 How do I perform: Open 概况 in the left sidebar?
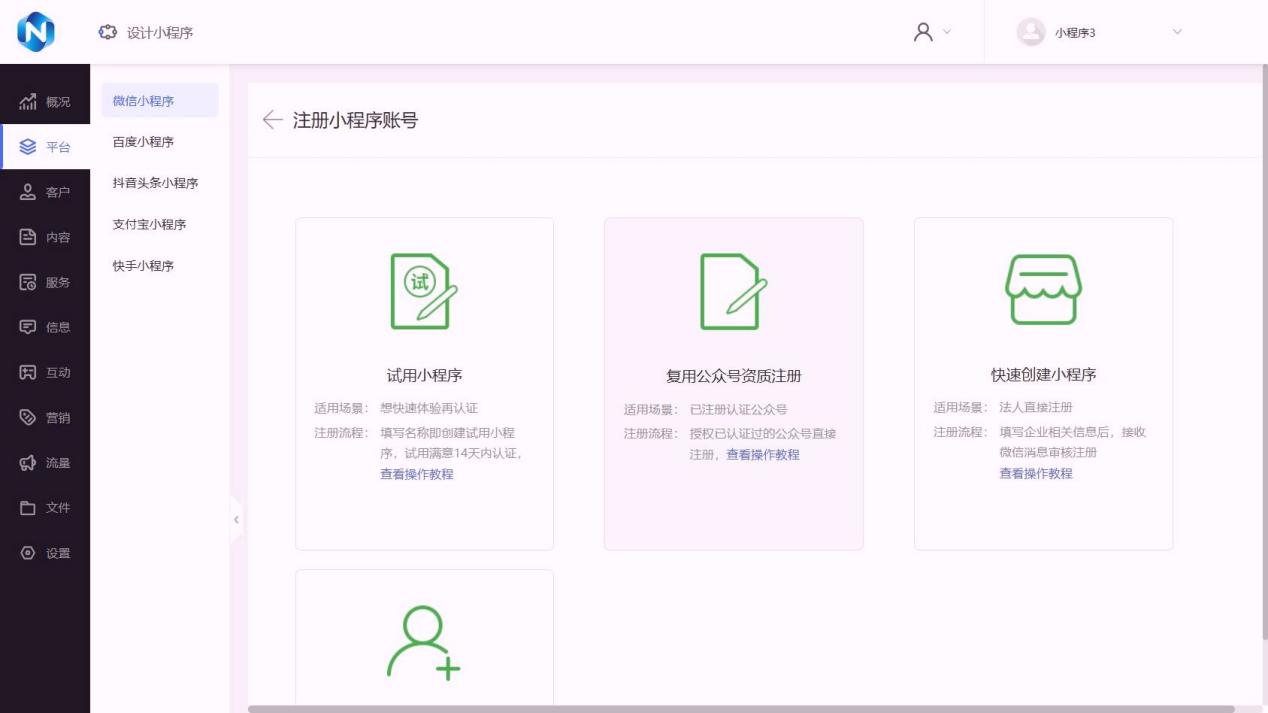click(x=45, y=102)
